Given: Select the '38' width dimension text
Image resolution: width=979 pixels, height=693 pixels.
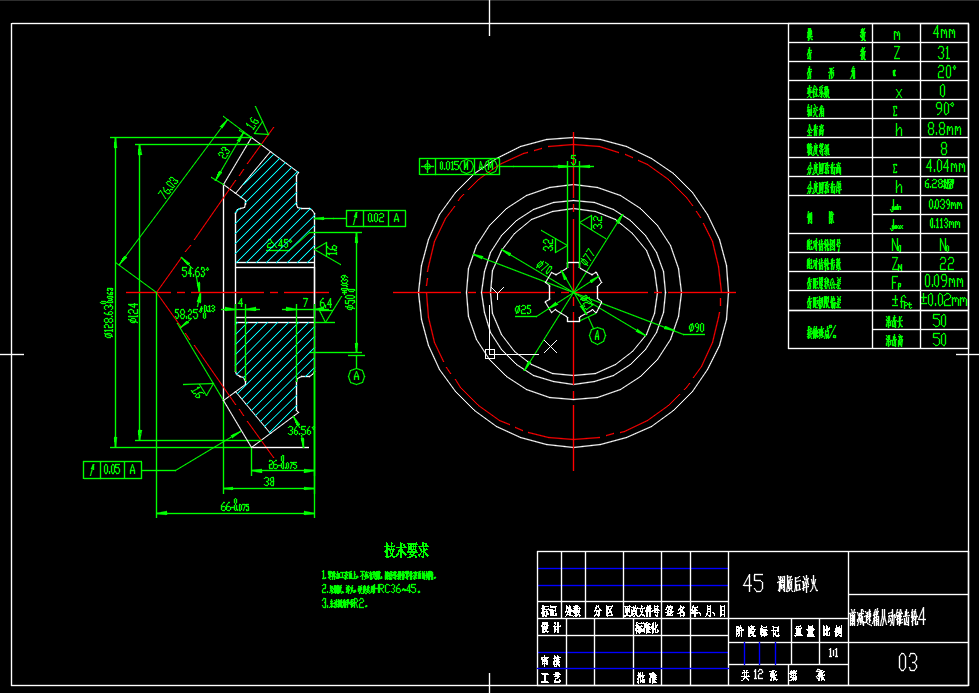Looking at the screenshot, I should click(x=268, y=481).
